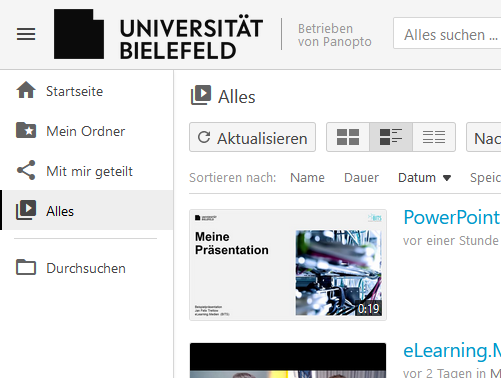Image resolution: width=501 pixels, height=378 pixels.
Task: Click the Alles video library icon in the sidebar
Action: 26,210
